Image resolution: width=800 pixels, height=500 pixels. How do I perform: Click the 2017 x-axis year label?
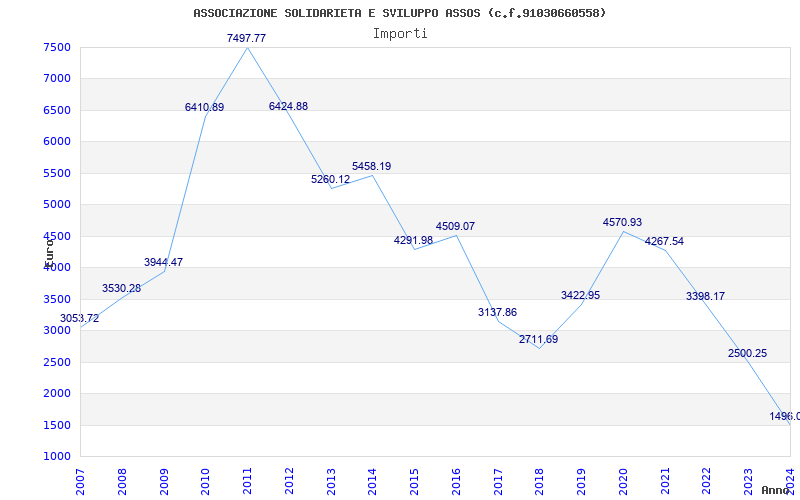click(x=498, y=481)
